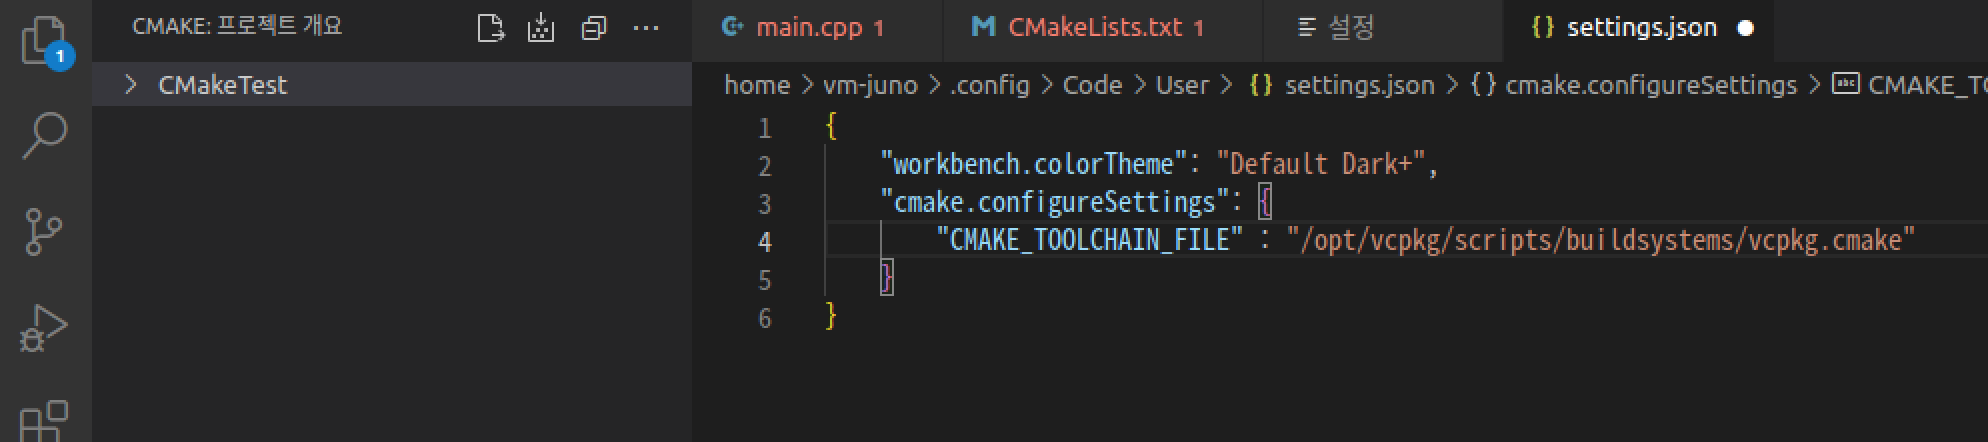Open the Run and Debug view icon

pos(44,328)
